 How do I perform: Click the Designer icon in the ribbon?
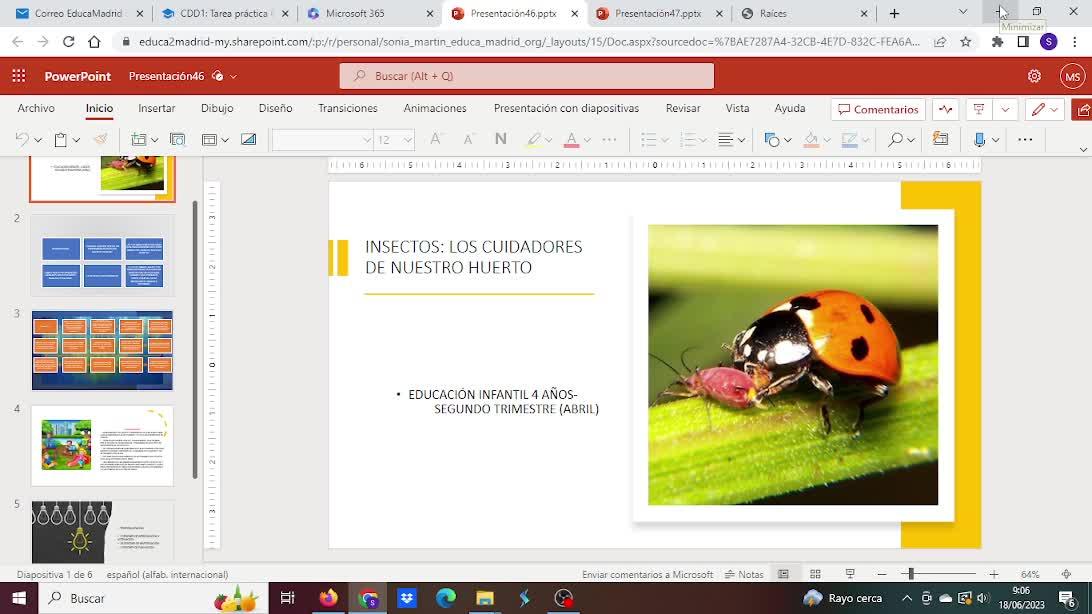point(940,140)
